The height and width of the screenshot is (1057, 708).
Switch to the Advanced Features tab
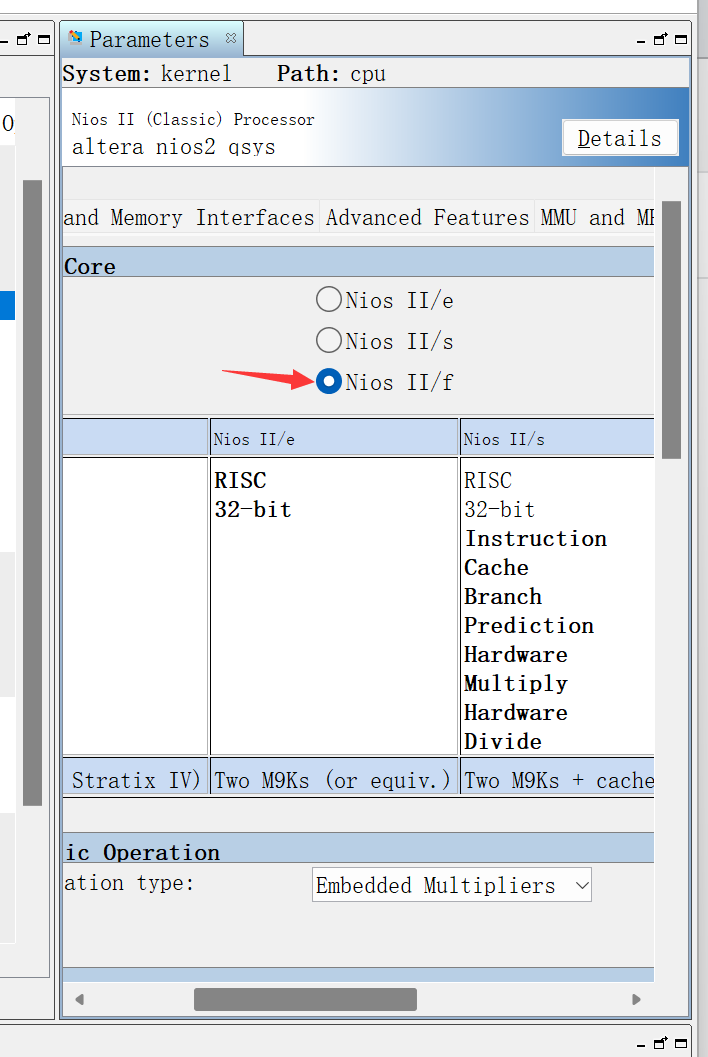tap(427, 218)
